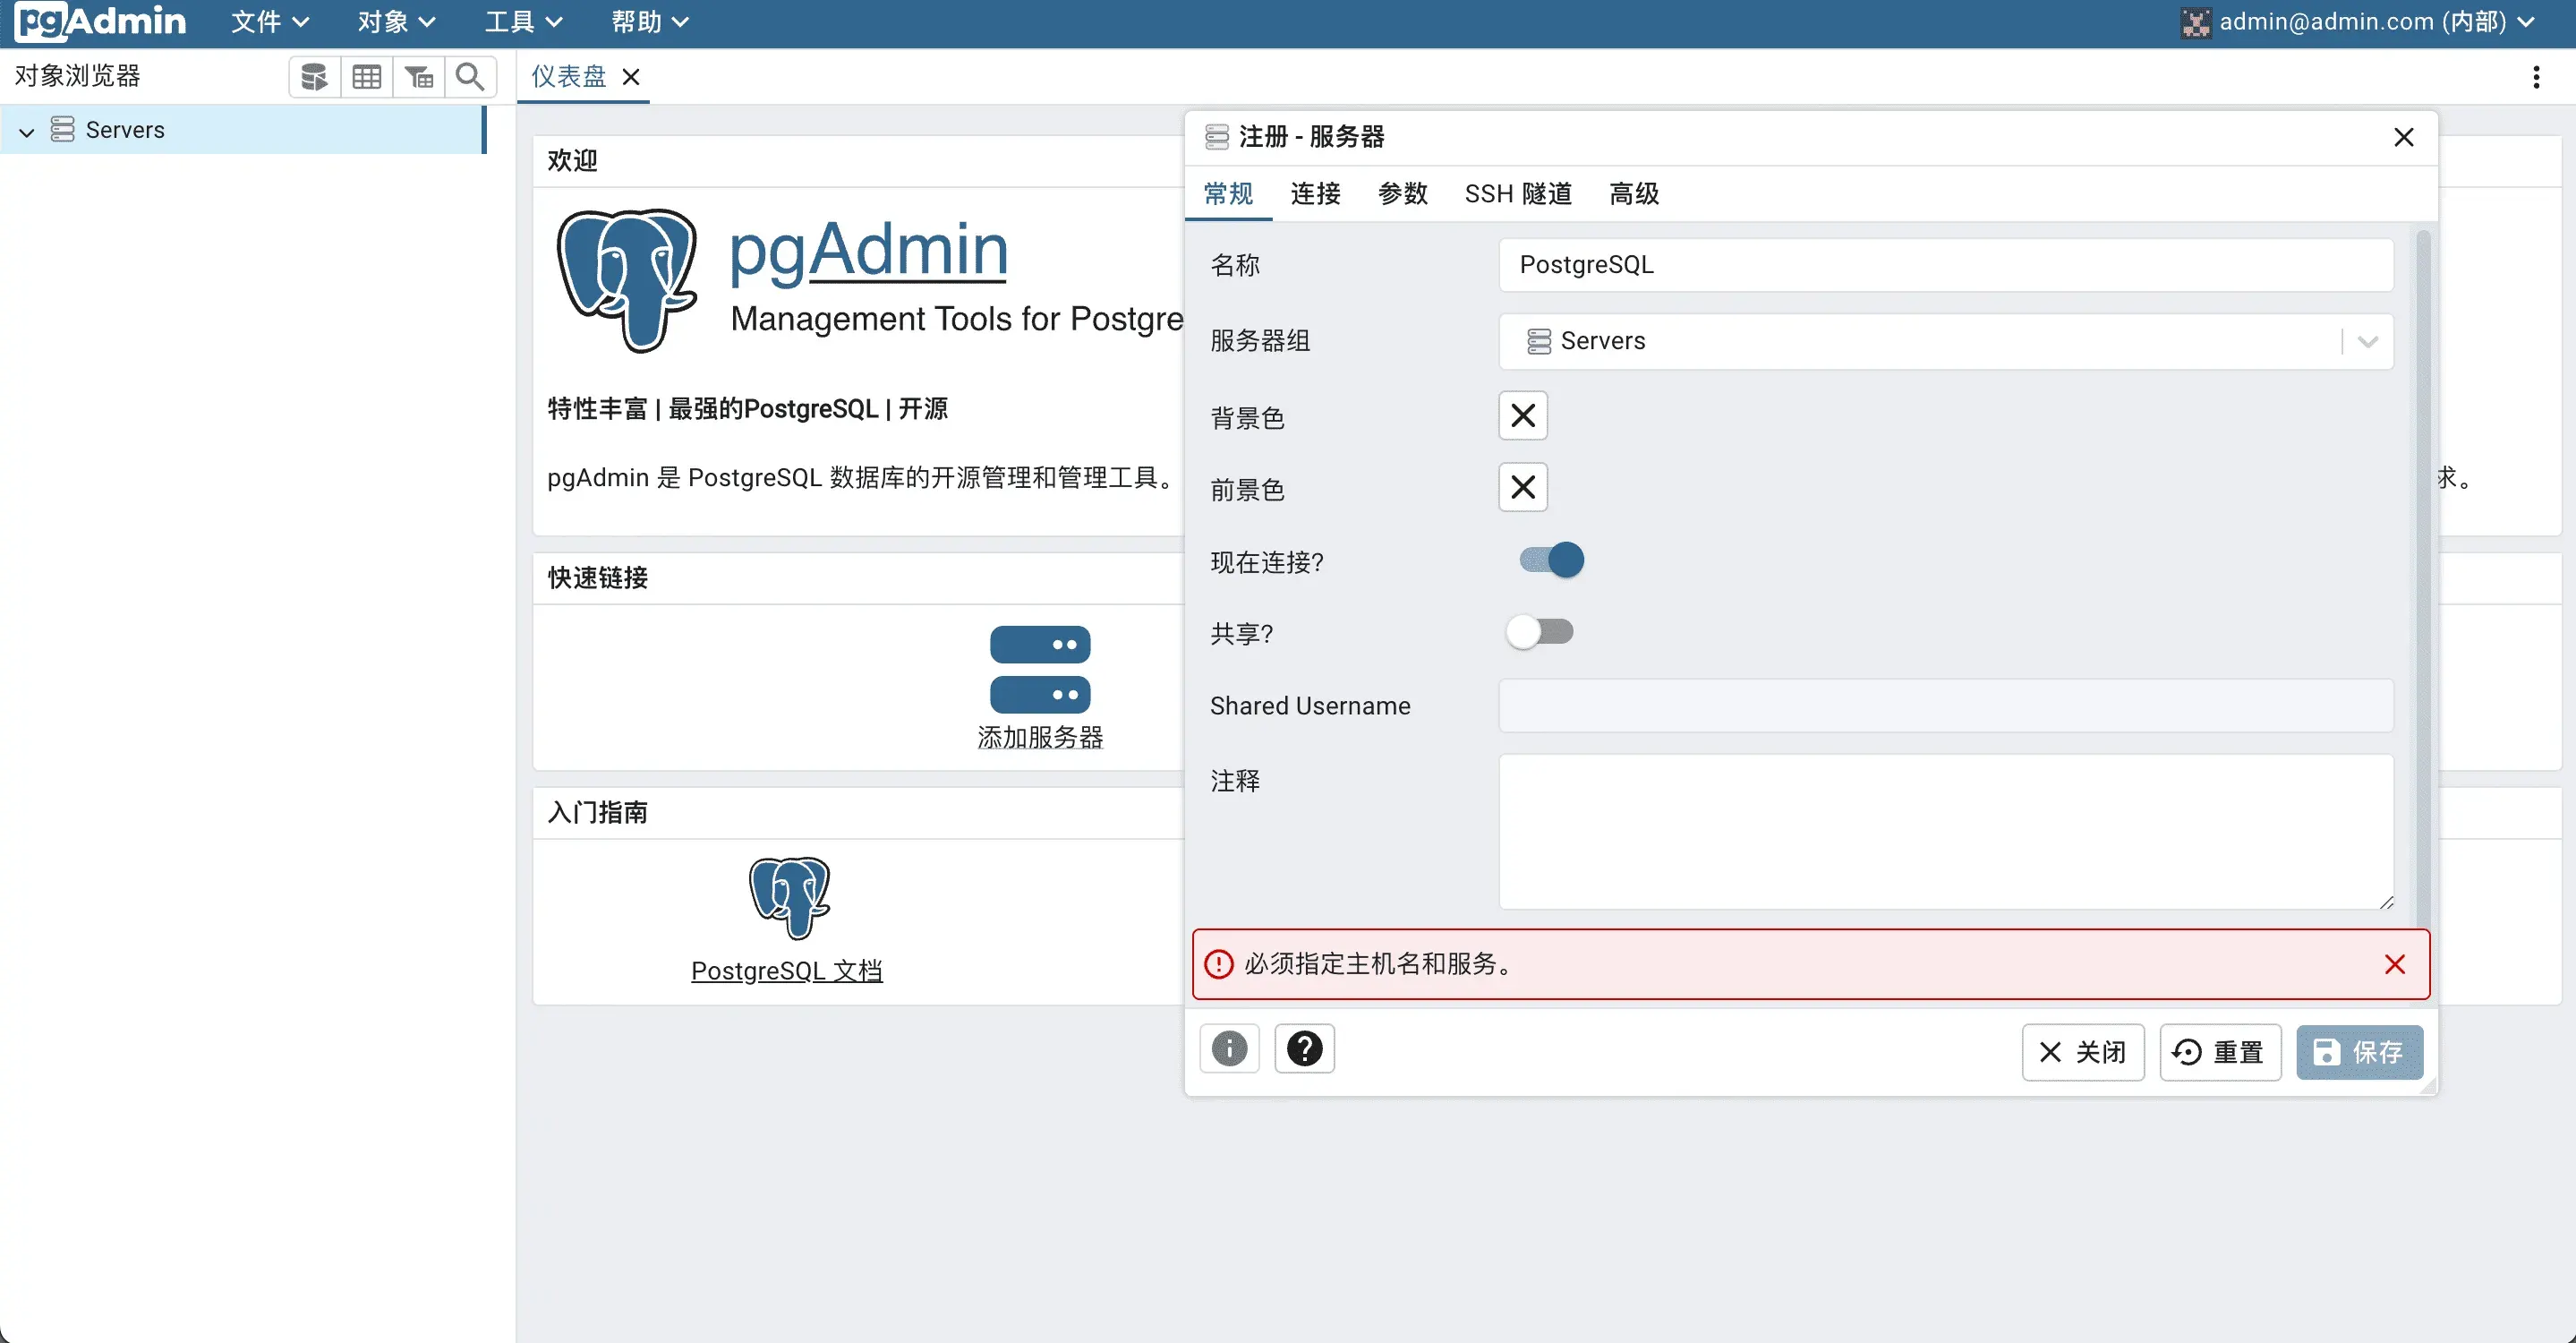Open the view data grid icon
The width and height of the screenshot is (2576, 1343).
click(367, 76)
